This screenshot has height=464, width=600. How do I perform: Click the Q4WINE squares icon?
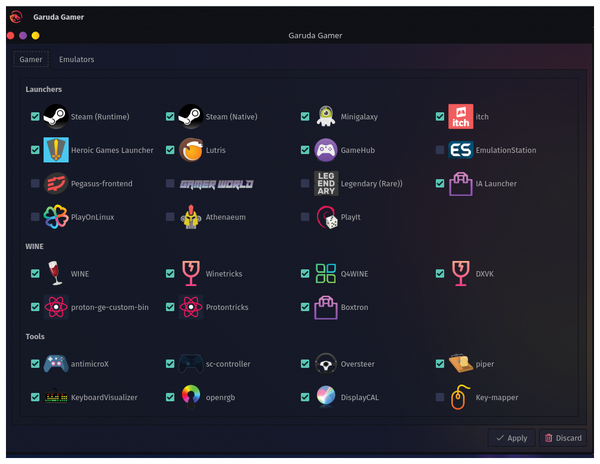coord(326,274)
